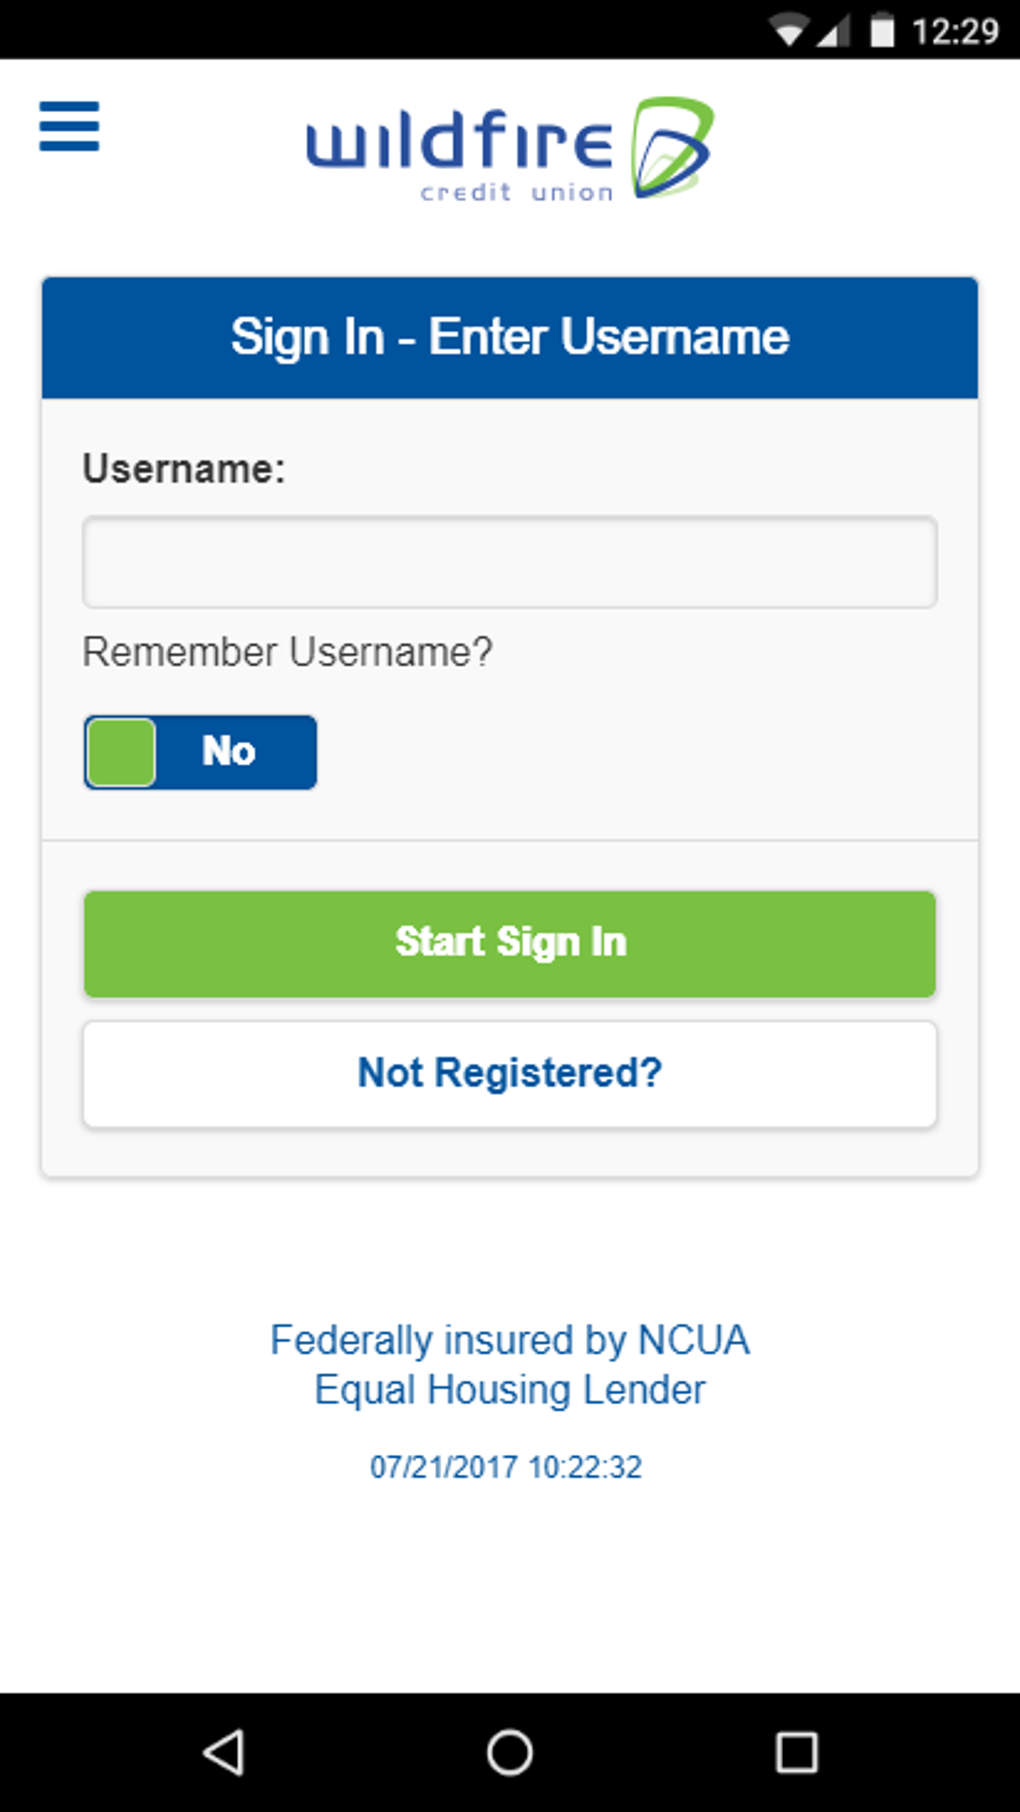Screen dimensions: 1020x1812
Task: Tap the Not Registered? button
Action: pyautogui.click(x=510, y=1074)
